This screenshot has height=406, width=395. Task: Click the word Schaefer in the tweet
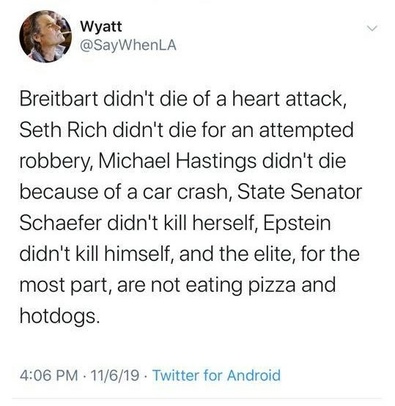point(61,223)
